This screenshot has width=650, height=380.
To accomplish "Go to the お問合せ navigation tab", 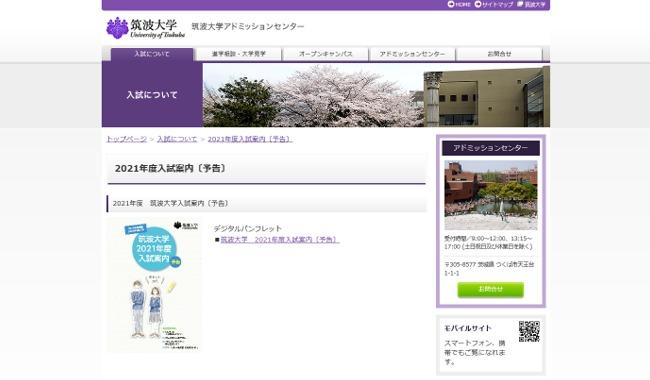I will pyautogui.click(x=499, y=54).
